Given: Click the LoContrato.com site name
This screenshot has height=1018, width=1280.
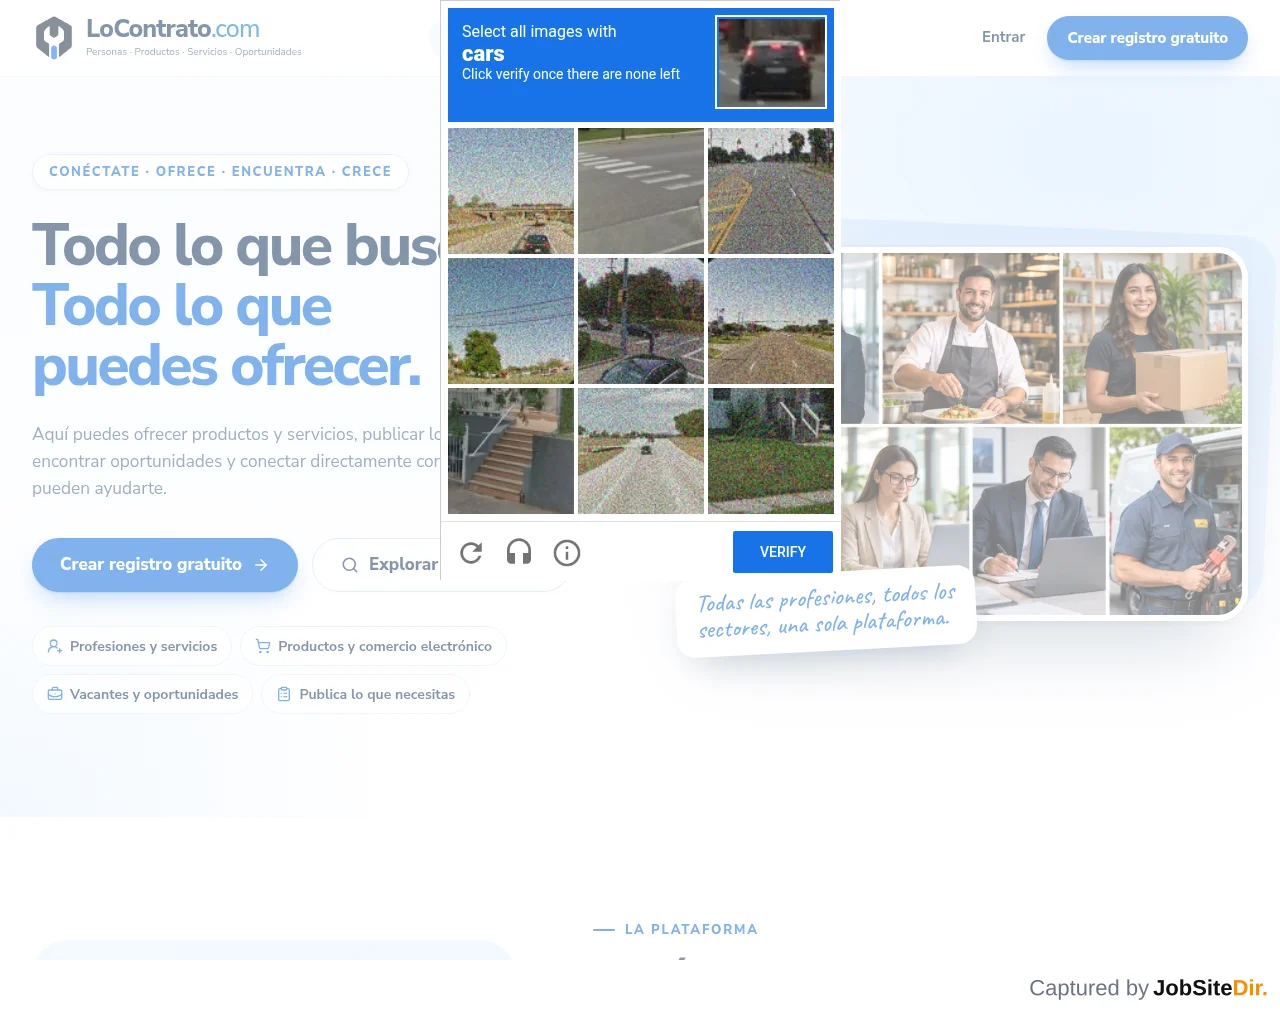Looking at the screenshot, I should (173, 29).
